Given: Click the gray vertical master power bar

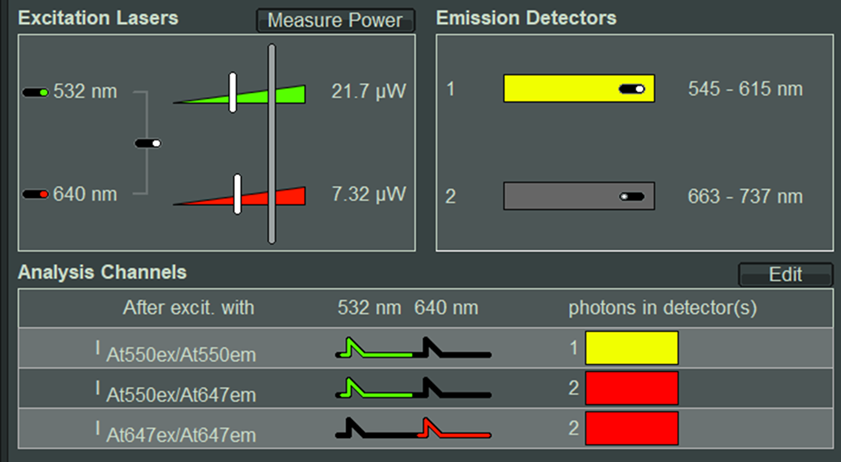Looking at the screenshot, I should [270, 143].
